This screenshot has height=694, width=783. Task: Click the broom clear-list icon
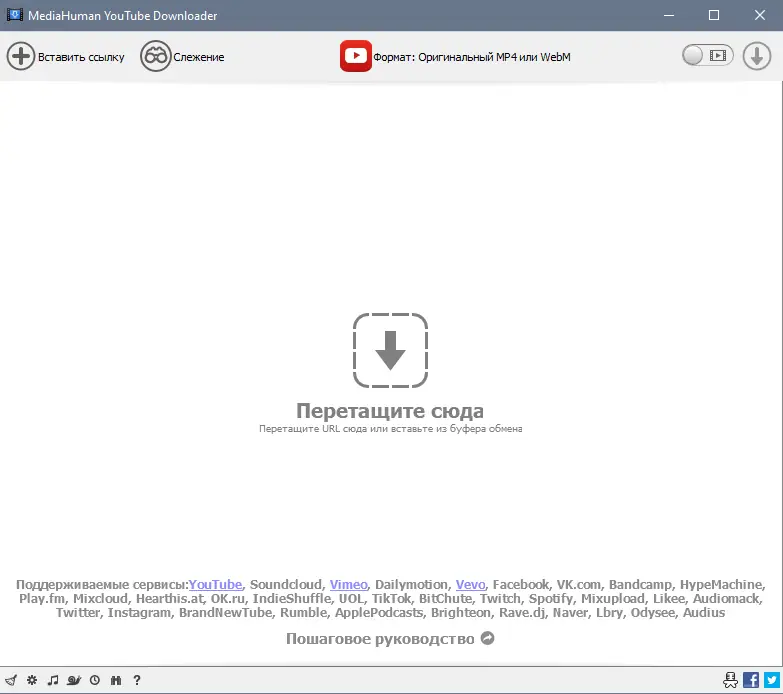click(11, 680)
